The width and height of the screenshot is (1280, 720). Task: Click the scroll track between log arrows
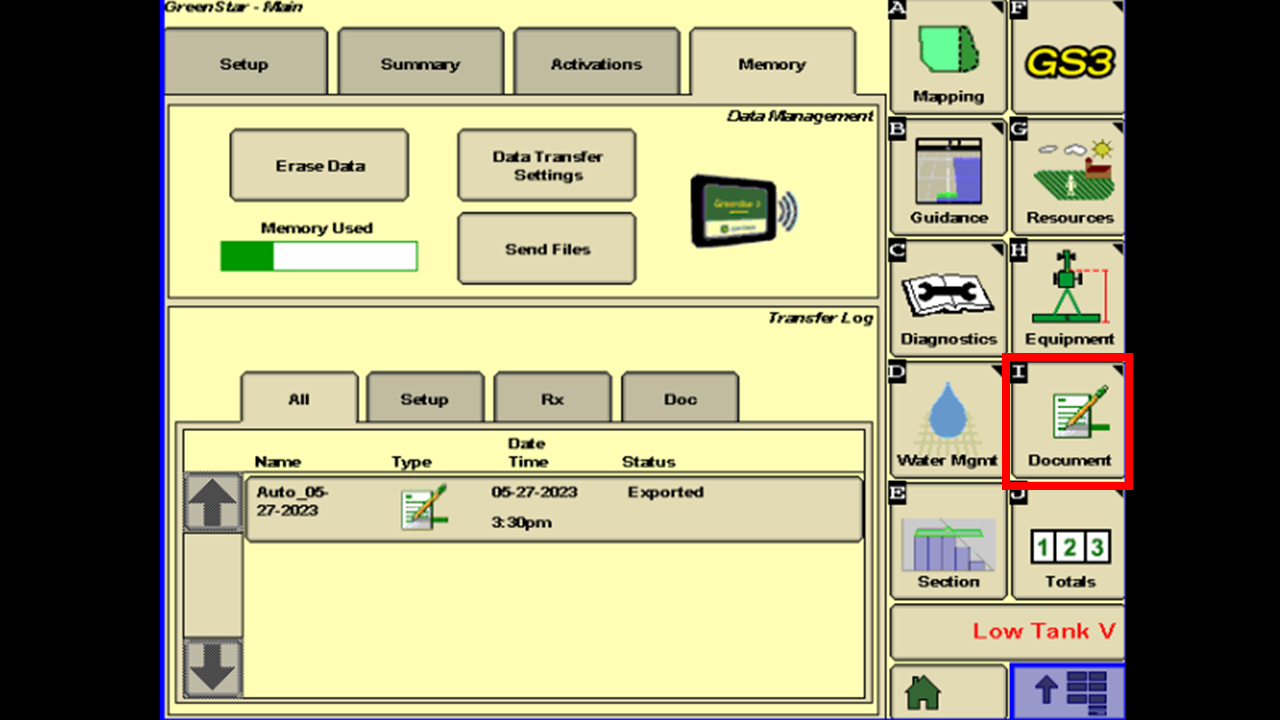coord(213,585)
